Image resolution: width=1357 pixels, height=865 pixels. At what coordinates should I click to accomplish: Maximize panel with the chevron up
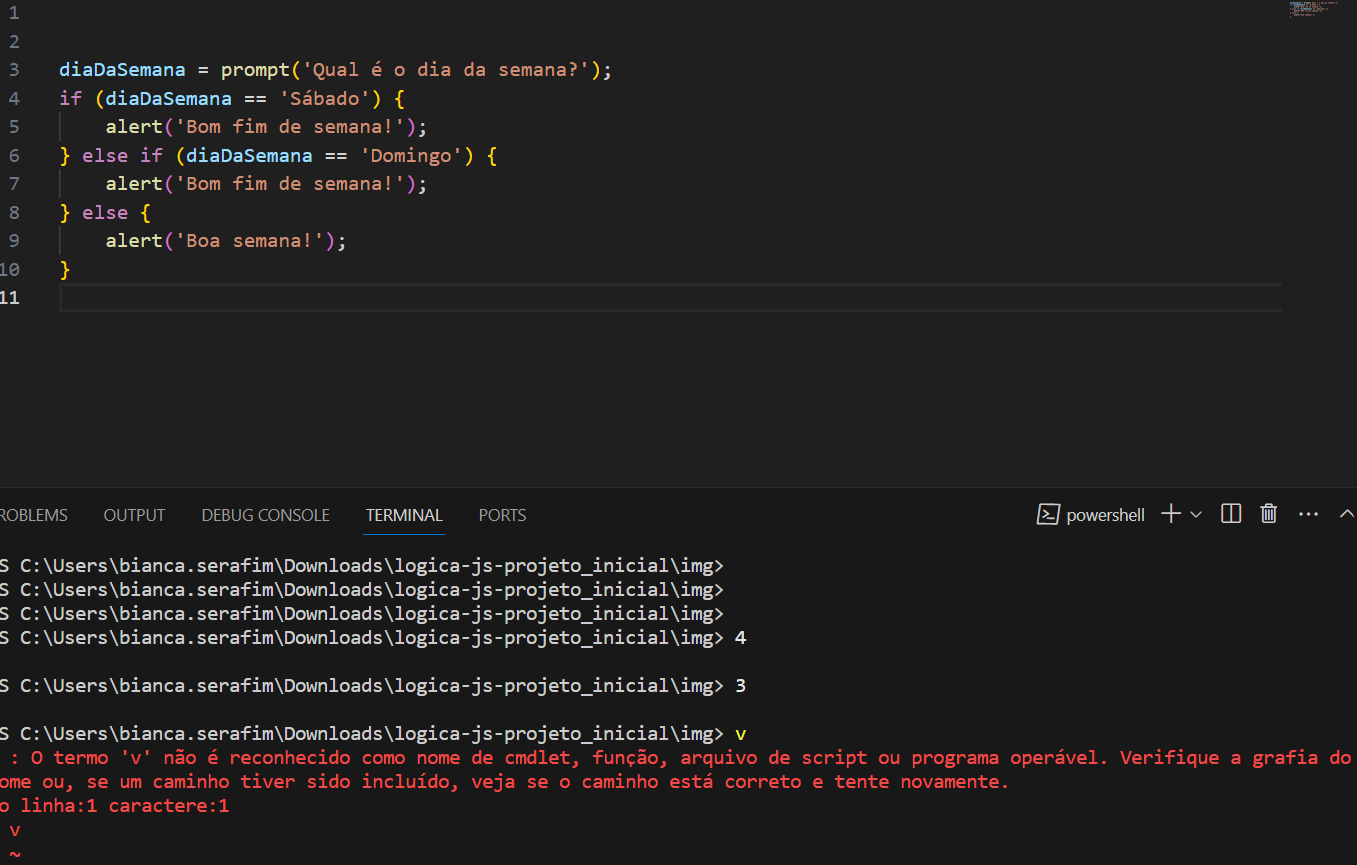(x=1347, y=514)
